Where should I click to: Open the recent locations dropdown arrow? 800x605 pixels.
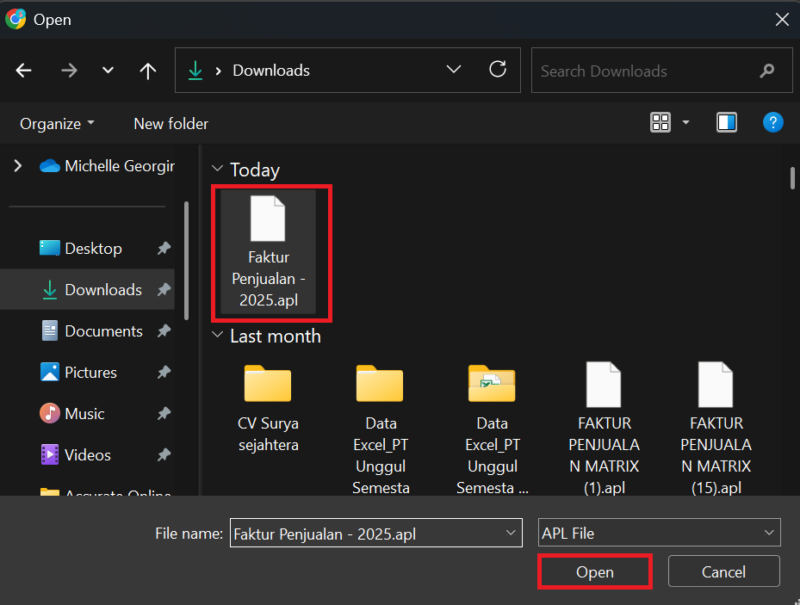(x=108, y=71)
